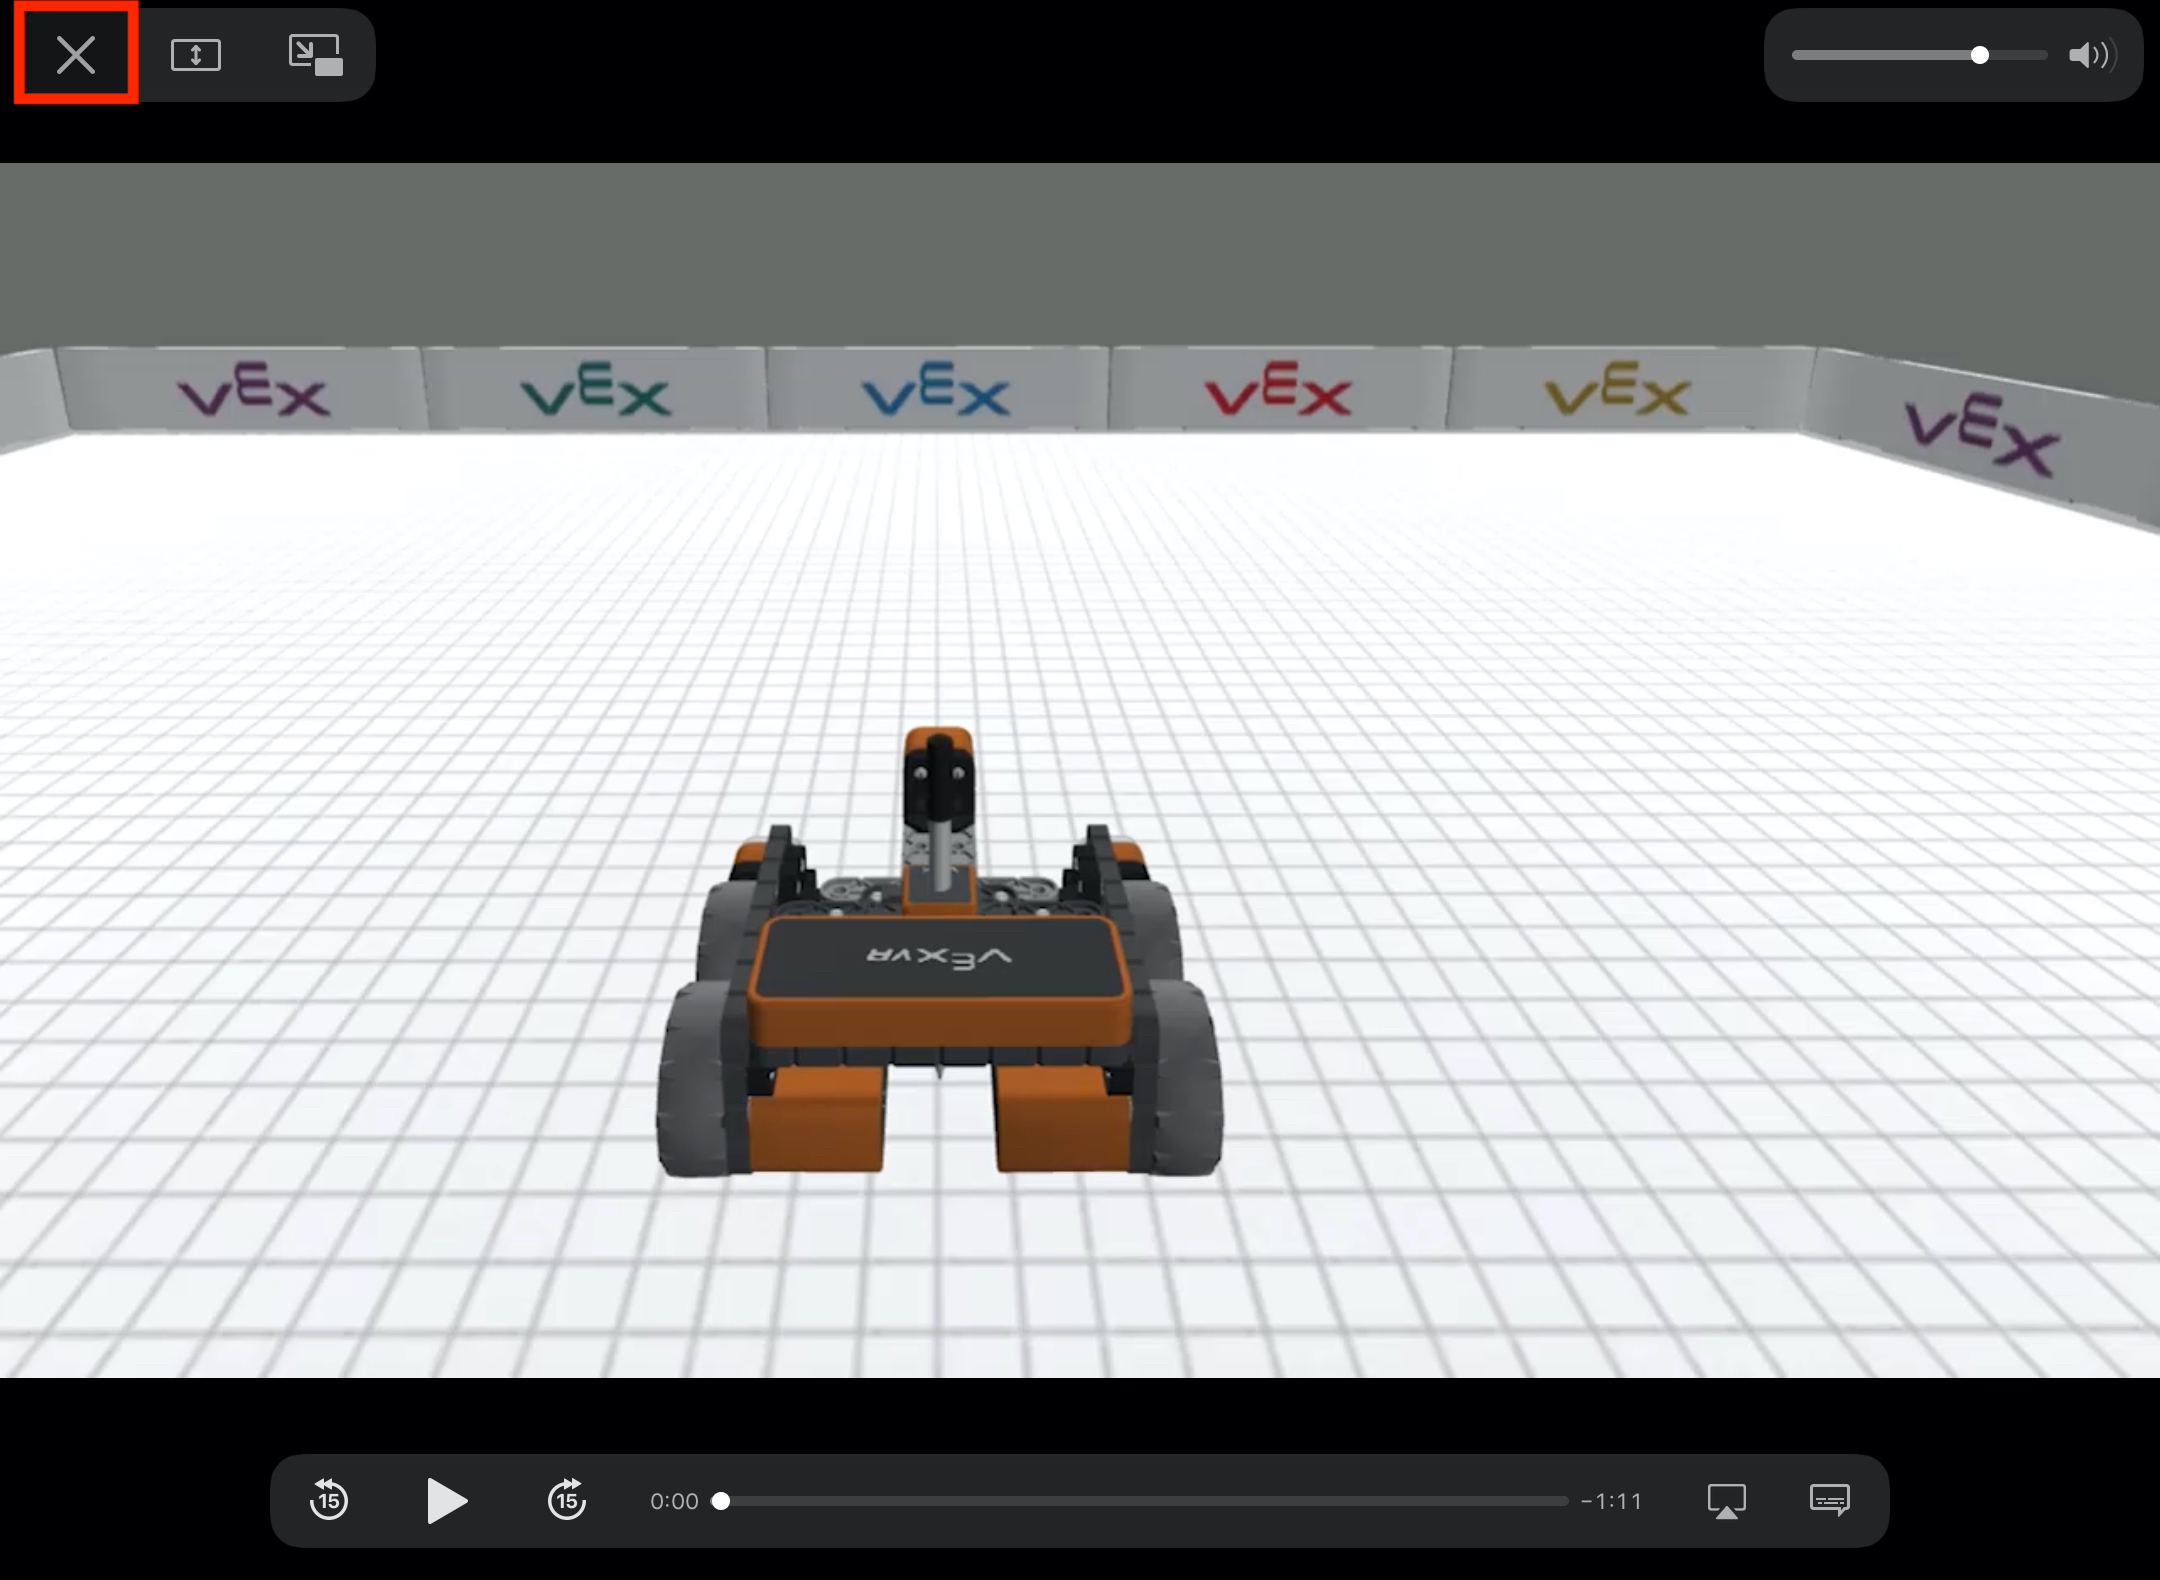The height and width of the screenshot is (1580, 2160).
Task: Select the remaining time label -1:11
Action: point(1612,1500)
